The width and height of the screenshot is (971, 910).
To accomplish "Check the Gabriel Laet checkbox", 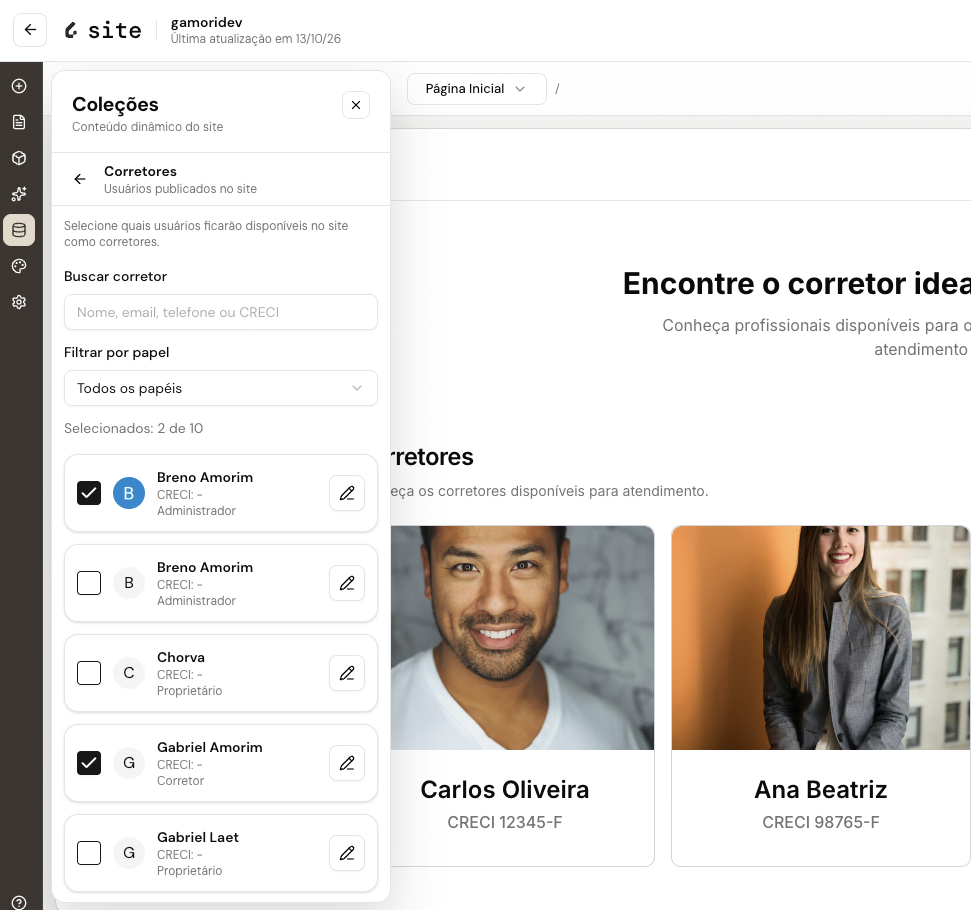I will click(x=89, y=853).
